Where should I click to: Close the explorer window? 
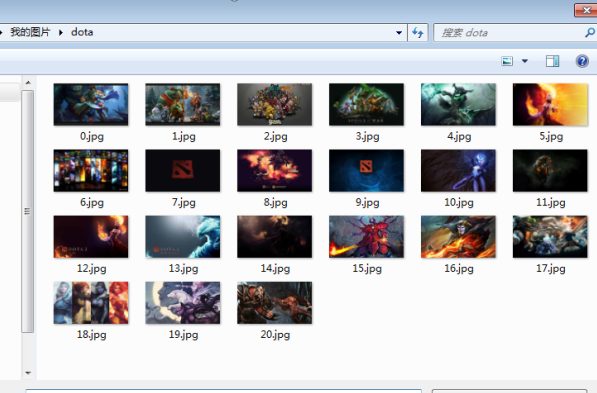pyautogui.click(x=586, y=10)
